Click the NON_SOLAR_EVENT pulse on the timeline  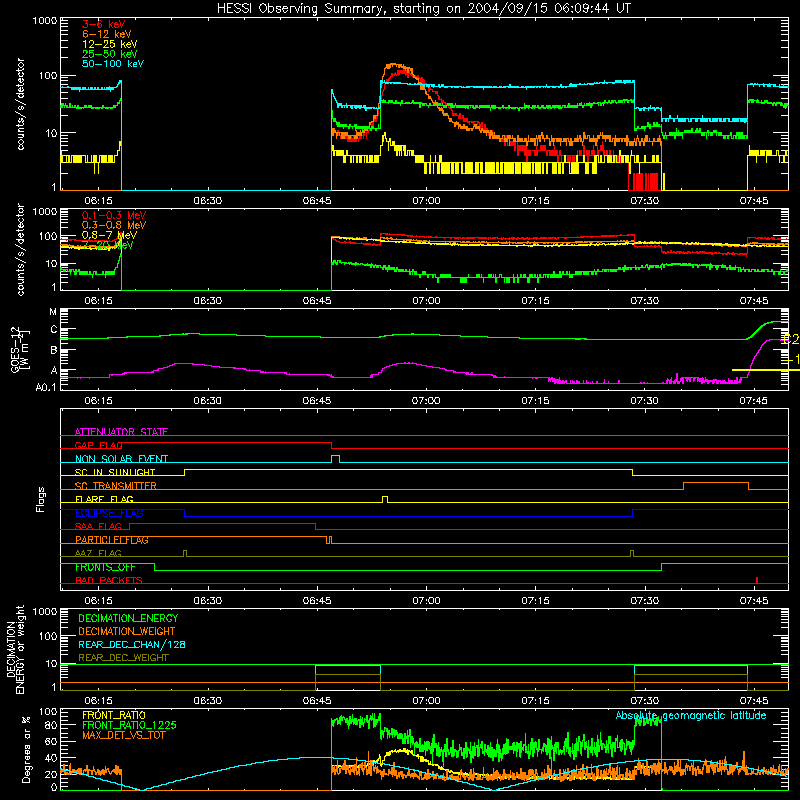tap(335, 459)
